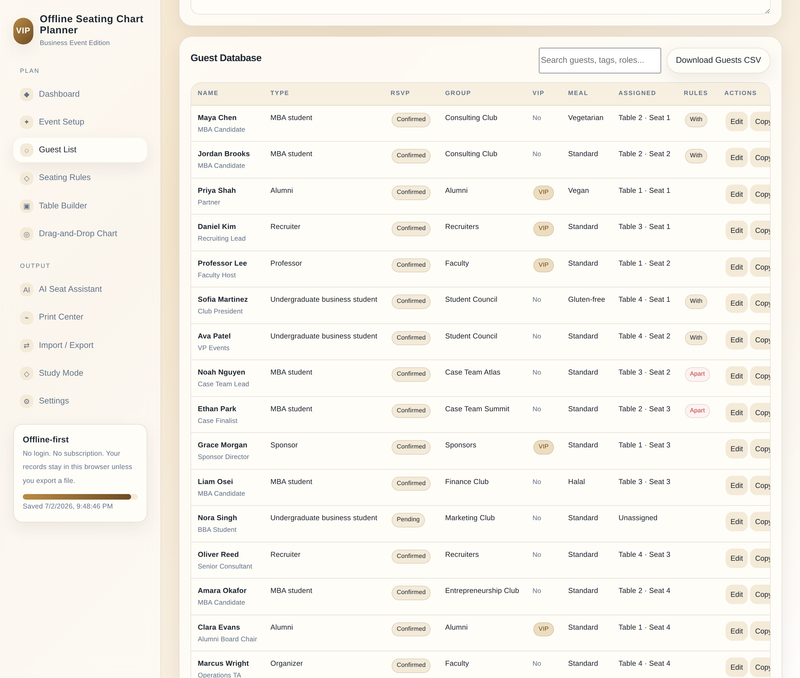Click "Entrepreneurship Club" group text
Image resolution: width=800 pixels, height=678 pixels.
[x=482, y=591]
